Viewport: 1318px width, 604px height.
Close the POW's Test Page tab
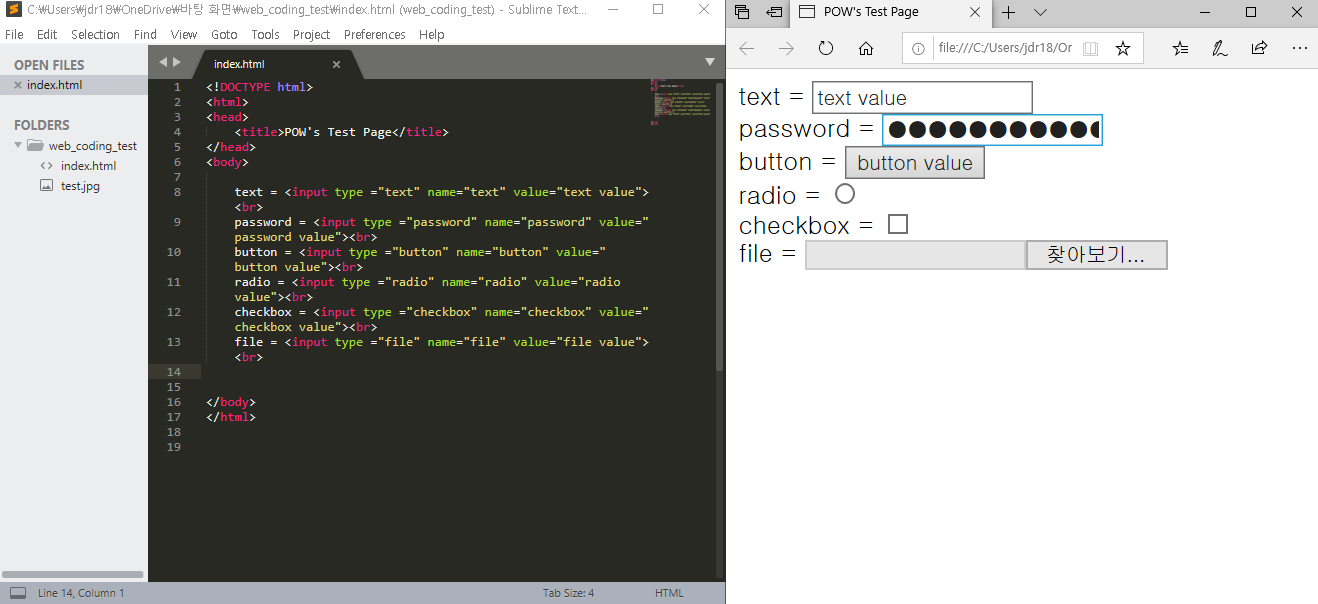click(975, 13)
